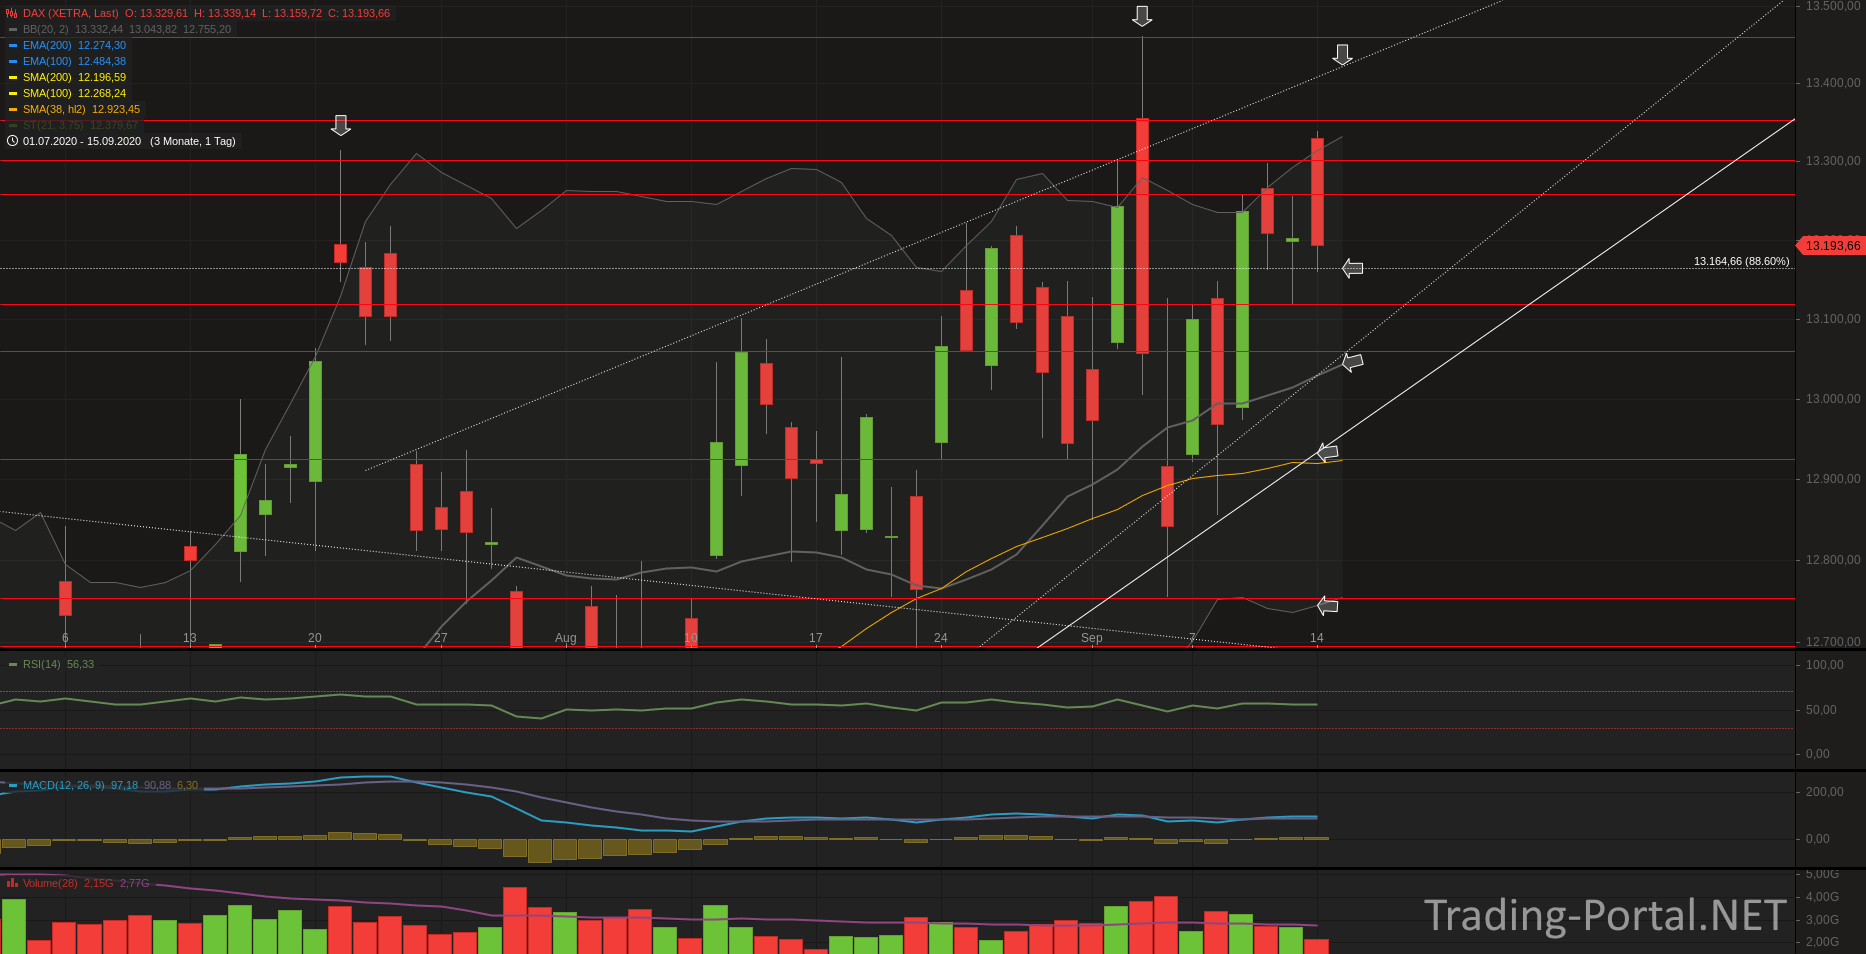Click the Volume(28) bar chart icon

click(x=12, y=883)
